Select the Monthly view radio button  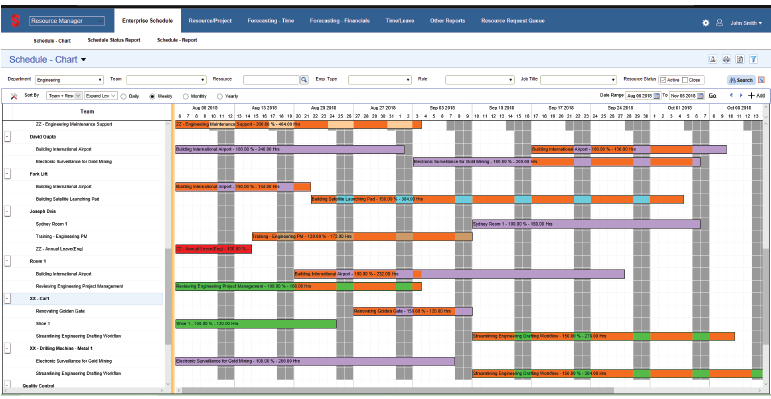pyautogui.click(x=186, y=96)
